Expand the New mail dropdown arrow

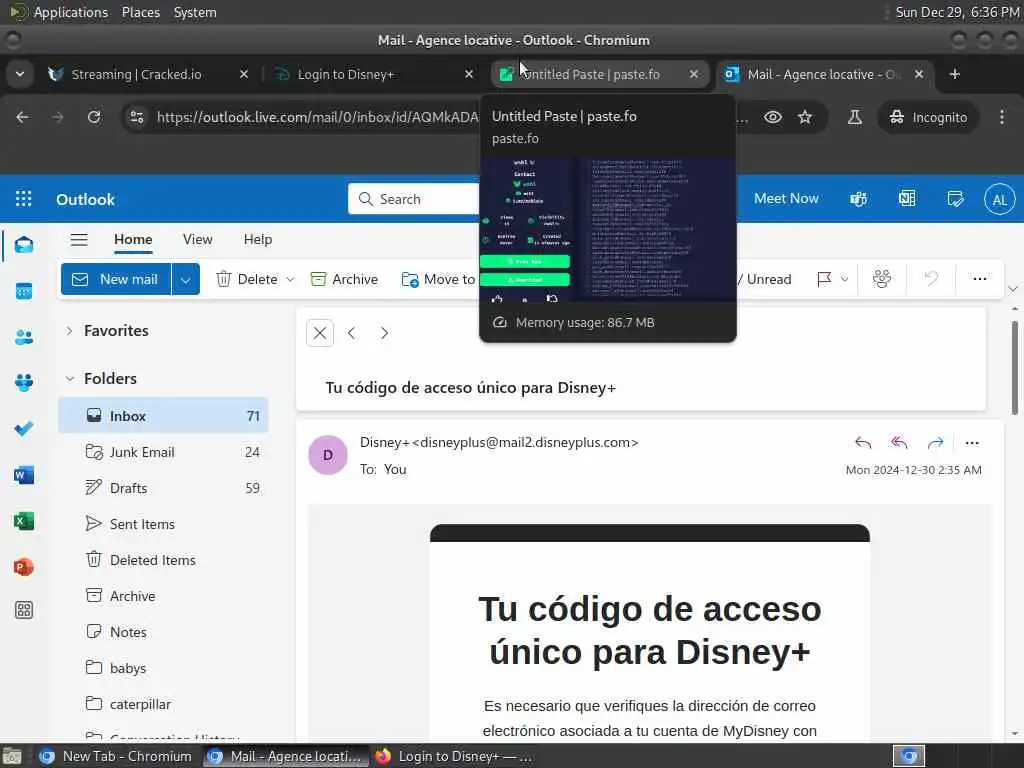[x=185, y=279]
